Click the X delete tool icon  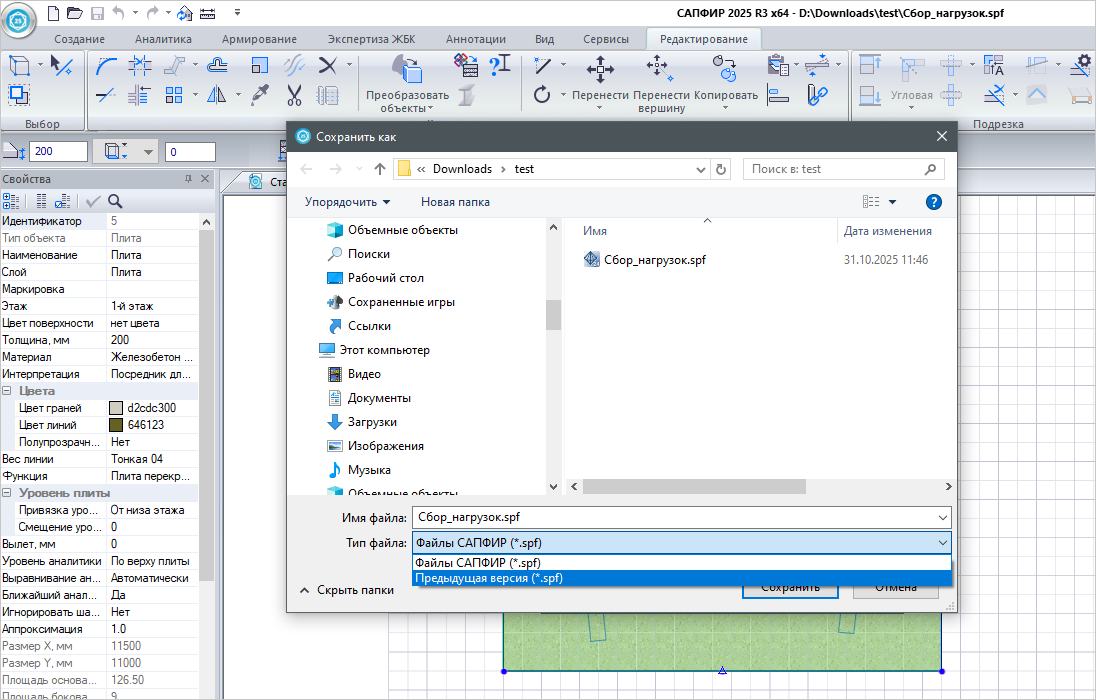click(x=328, y=66)
